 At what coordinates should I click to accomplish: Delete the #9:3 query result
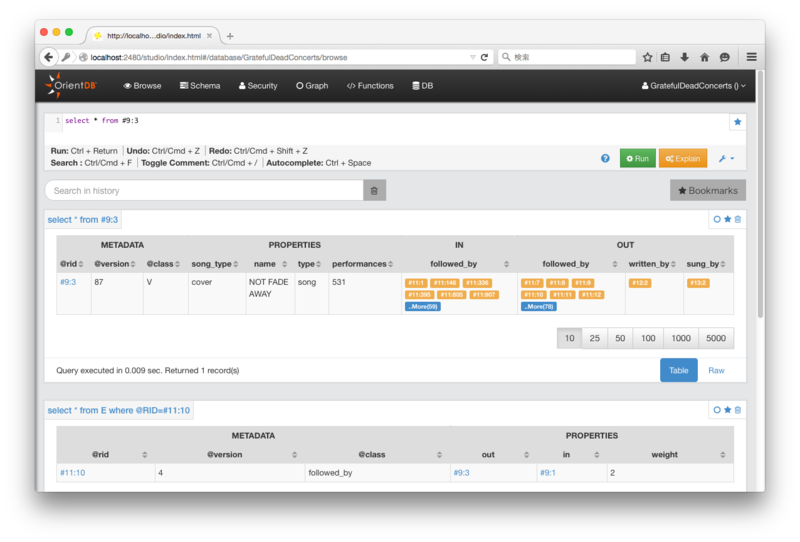tap(738, 219)
